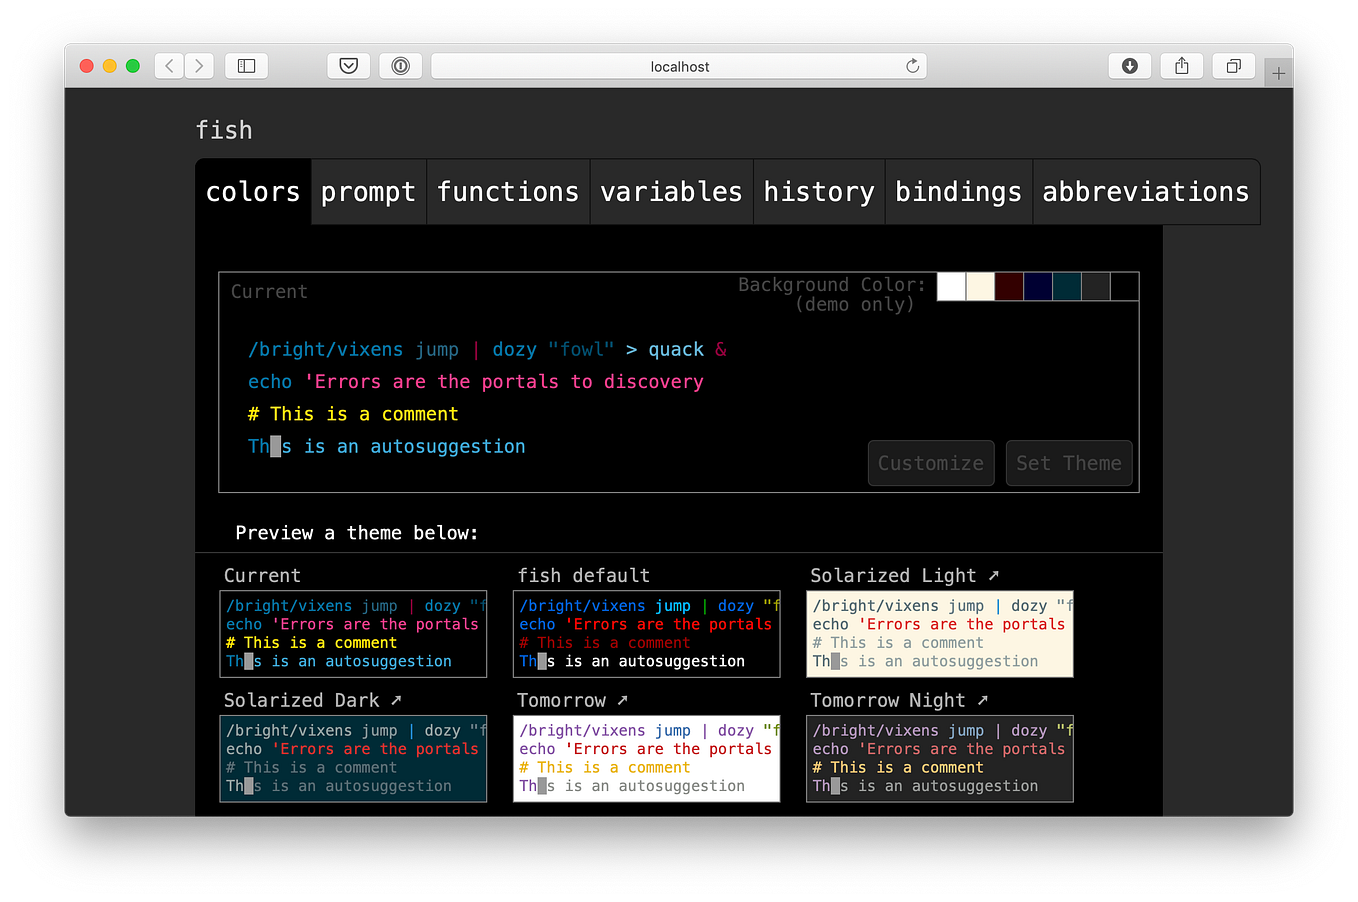Click the Share toolbar icon
This screenshot has width=1358, height=902.
click(x=1181, y=66)
